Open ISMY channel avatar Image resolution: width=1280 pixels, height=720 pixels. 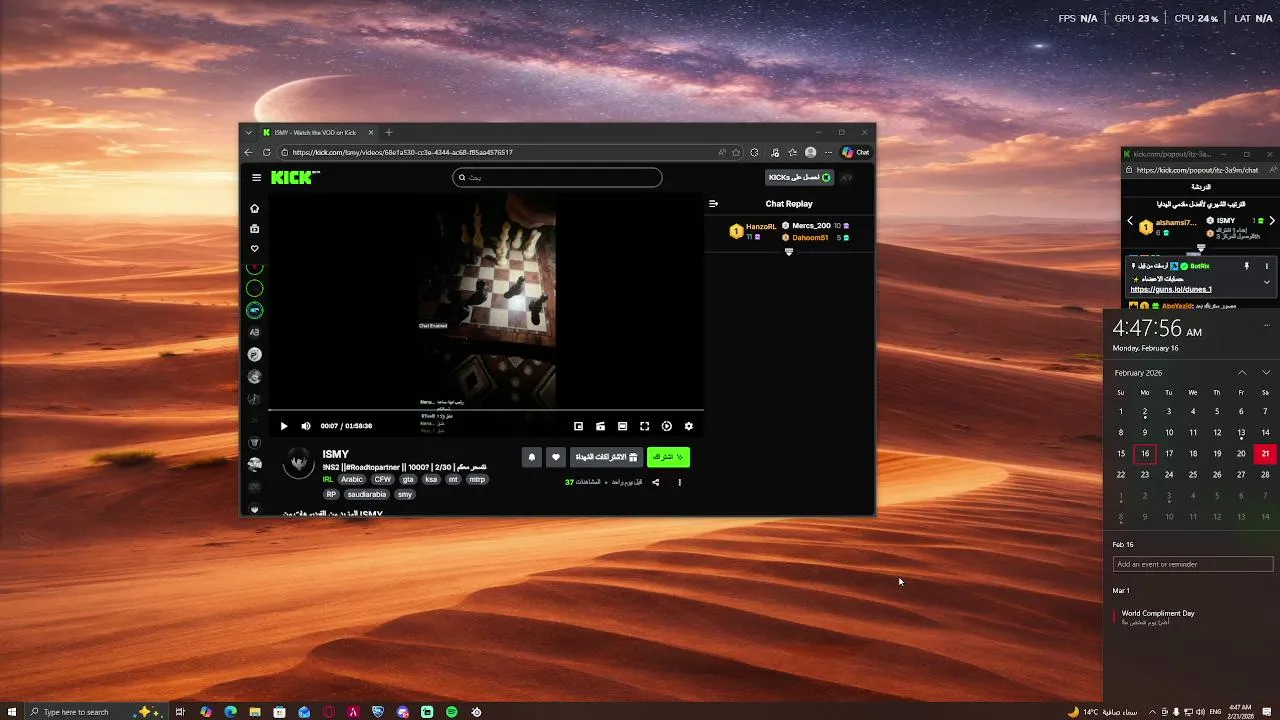298,463
